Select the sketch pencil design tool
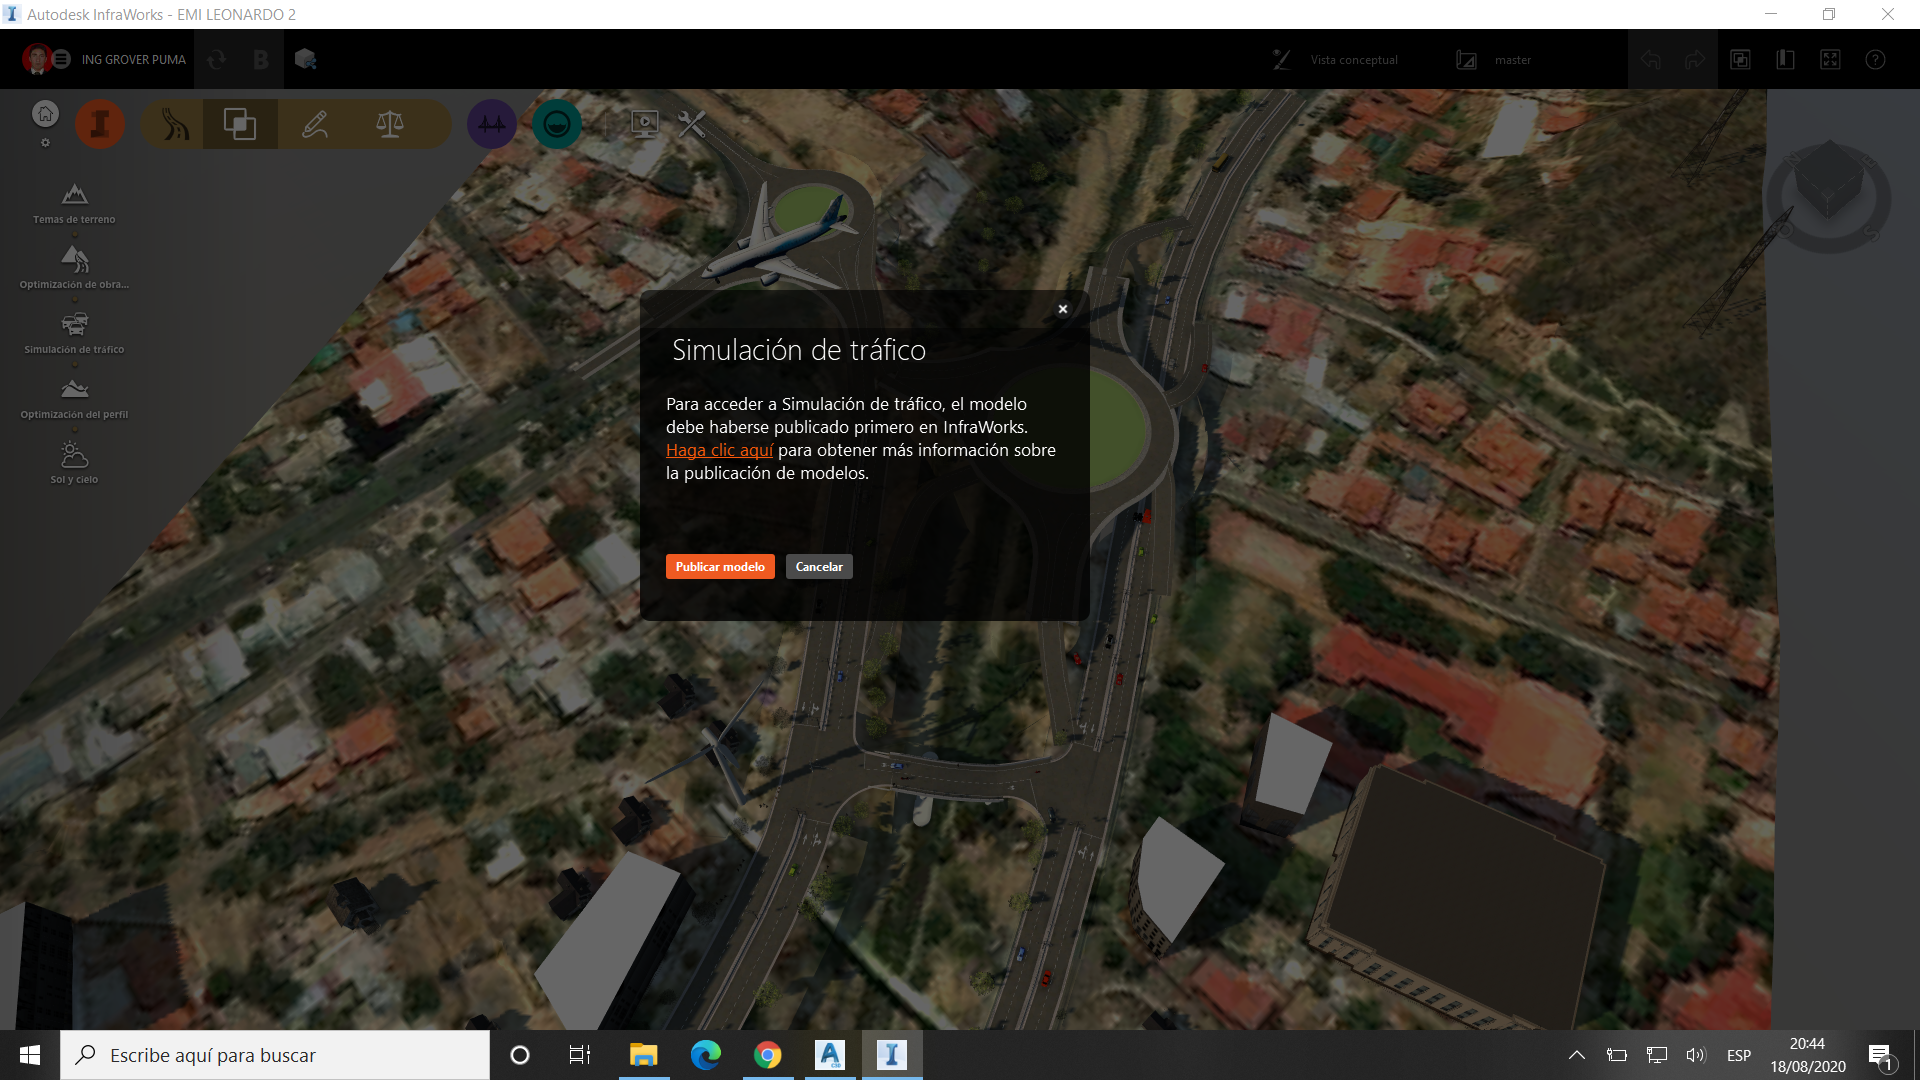The height and width of the screenshot is (1080, 1920). (x=314, y=123)
